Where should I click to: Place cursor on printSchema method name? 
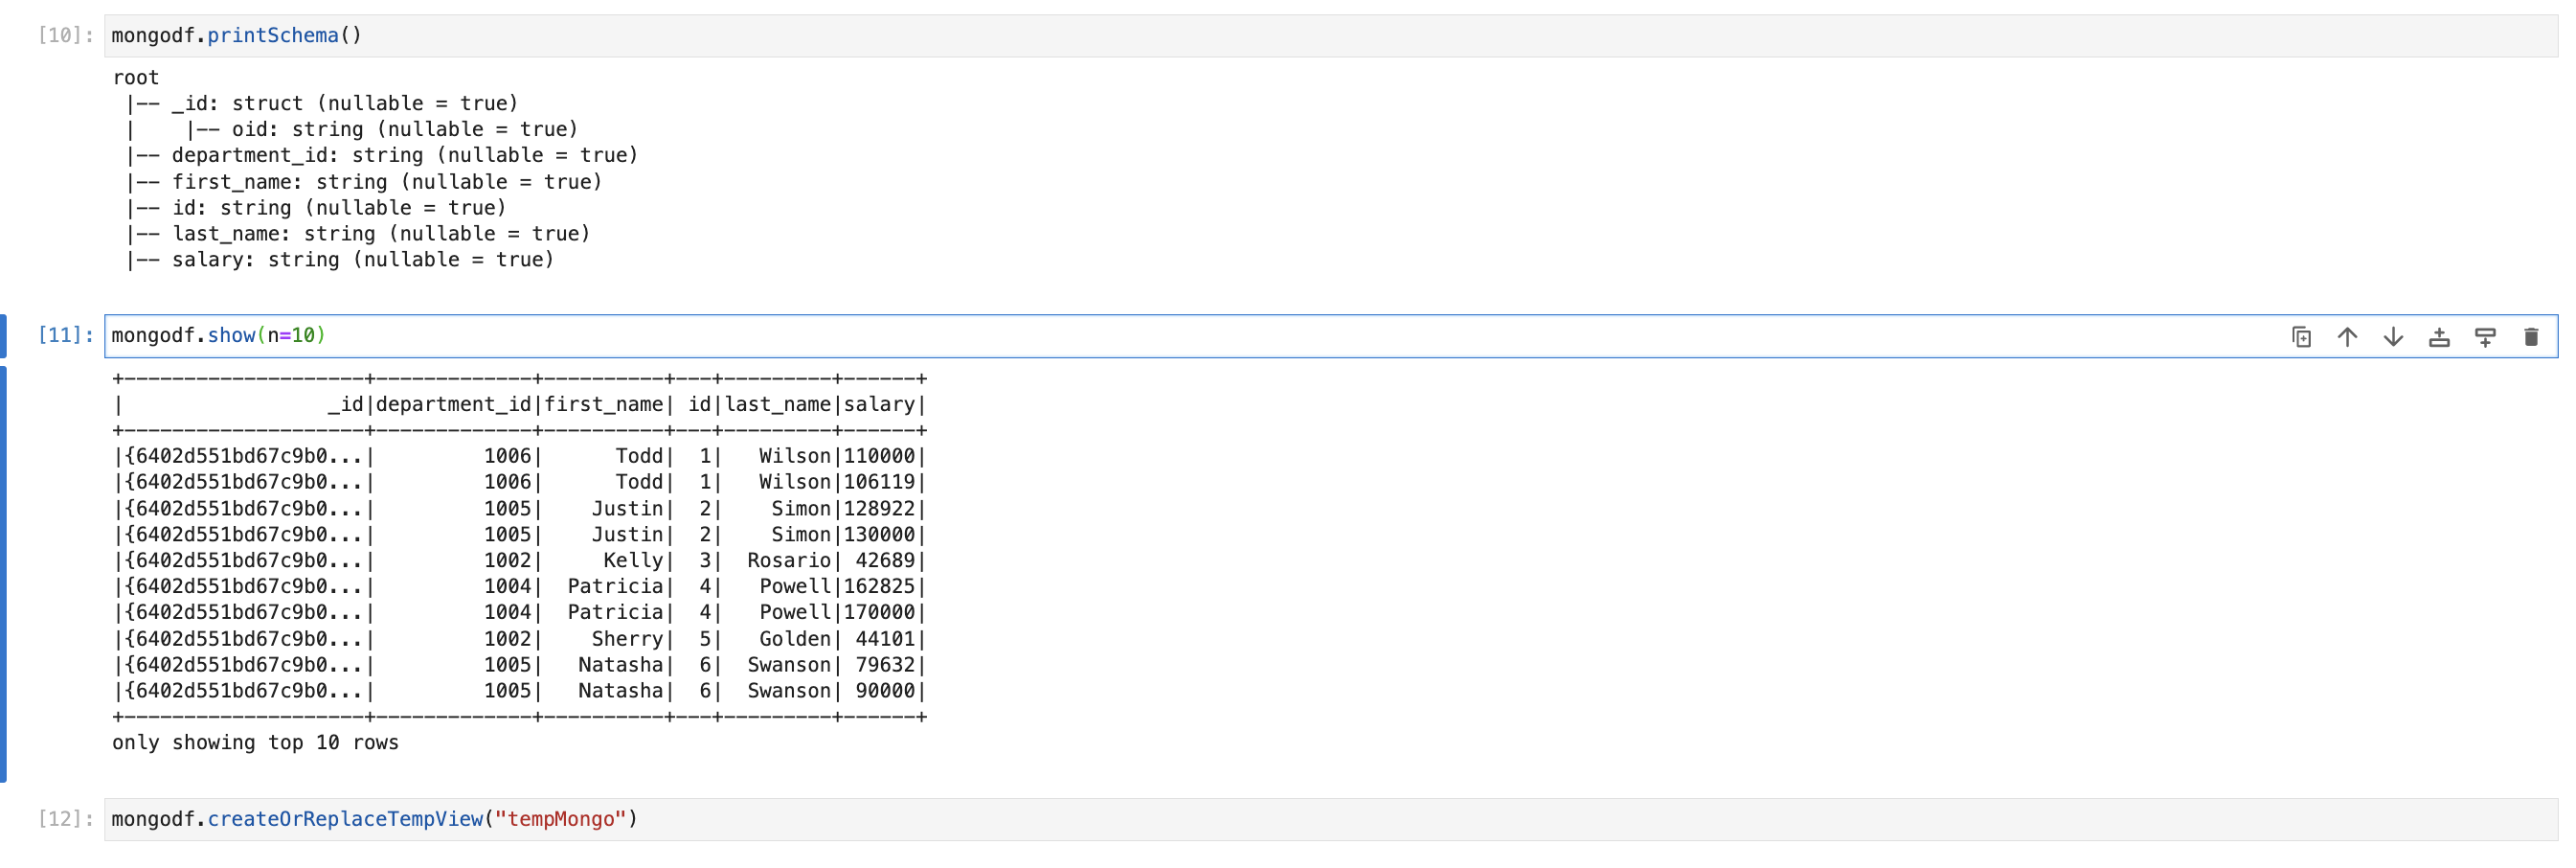[x=272, y=36]
